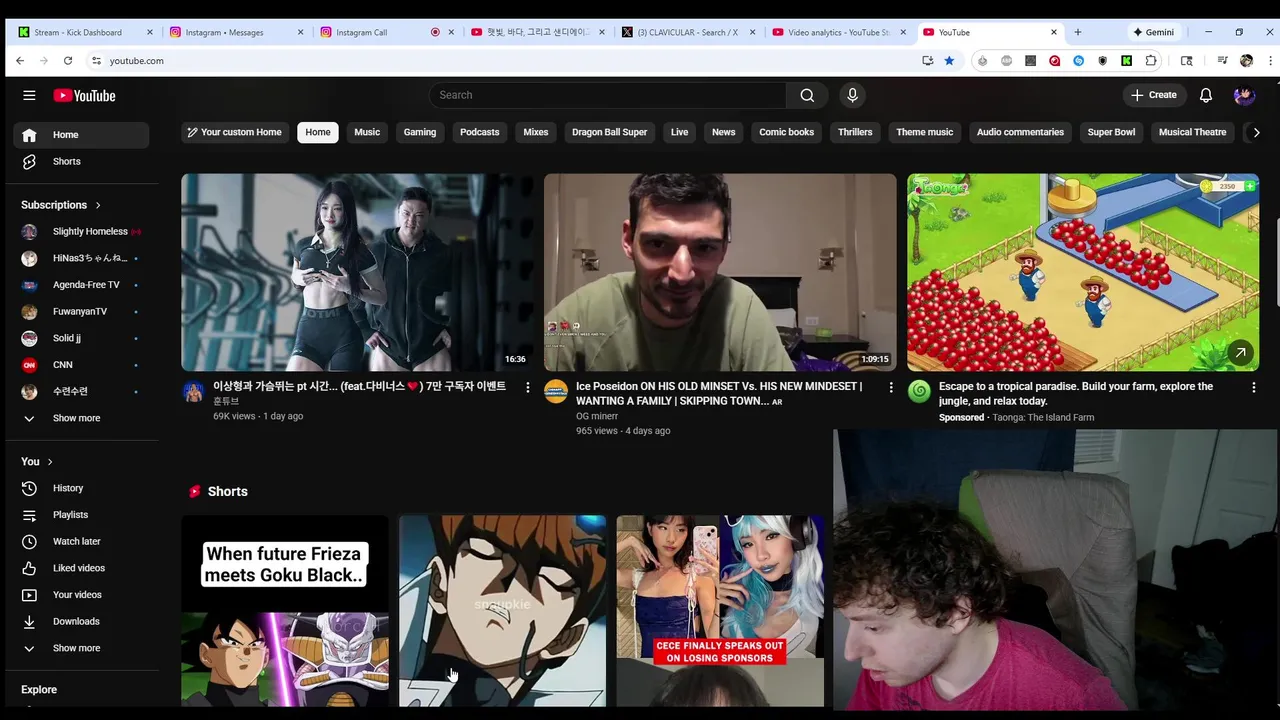Select the Gaming category chip
This screenshot has width=1280, height=720.
[x=420, y=132]
